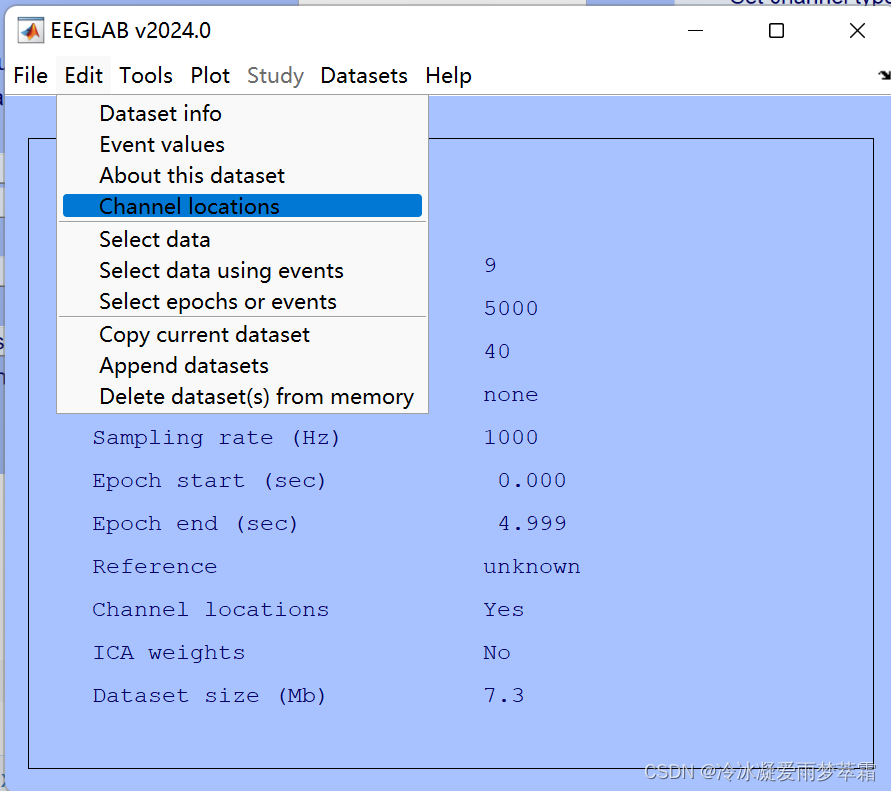891x791 pixels.
Task: Select Append datasets from Edit menu
Action: click(x=183, y=365)
